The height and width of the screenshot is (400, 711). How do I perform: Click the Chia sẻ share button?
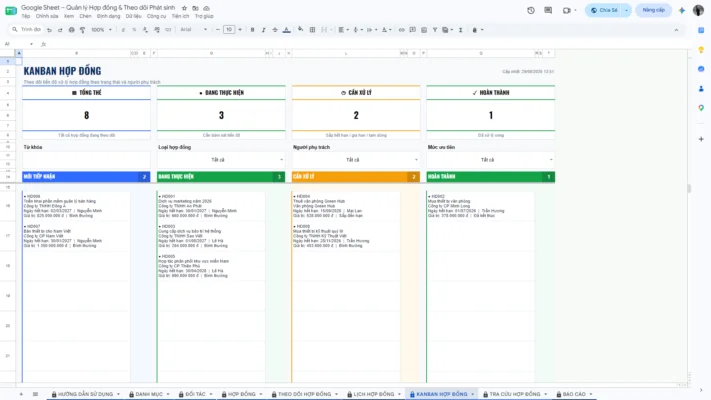(604, 10)
